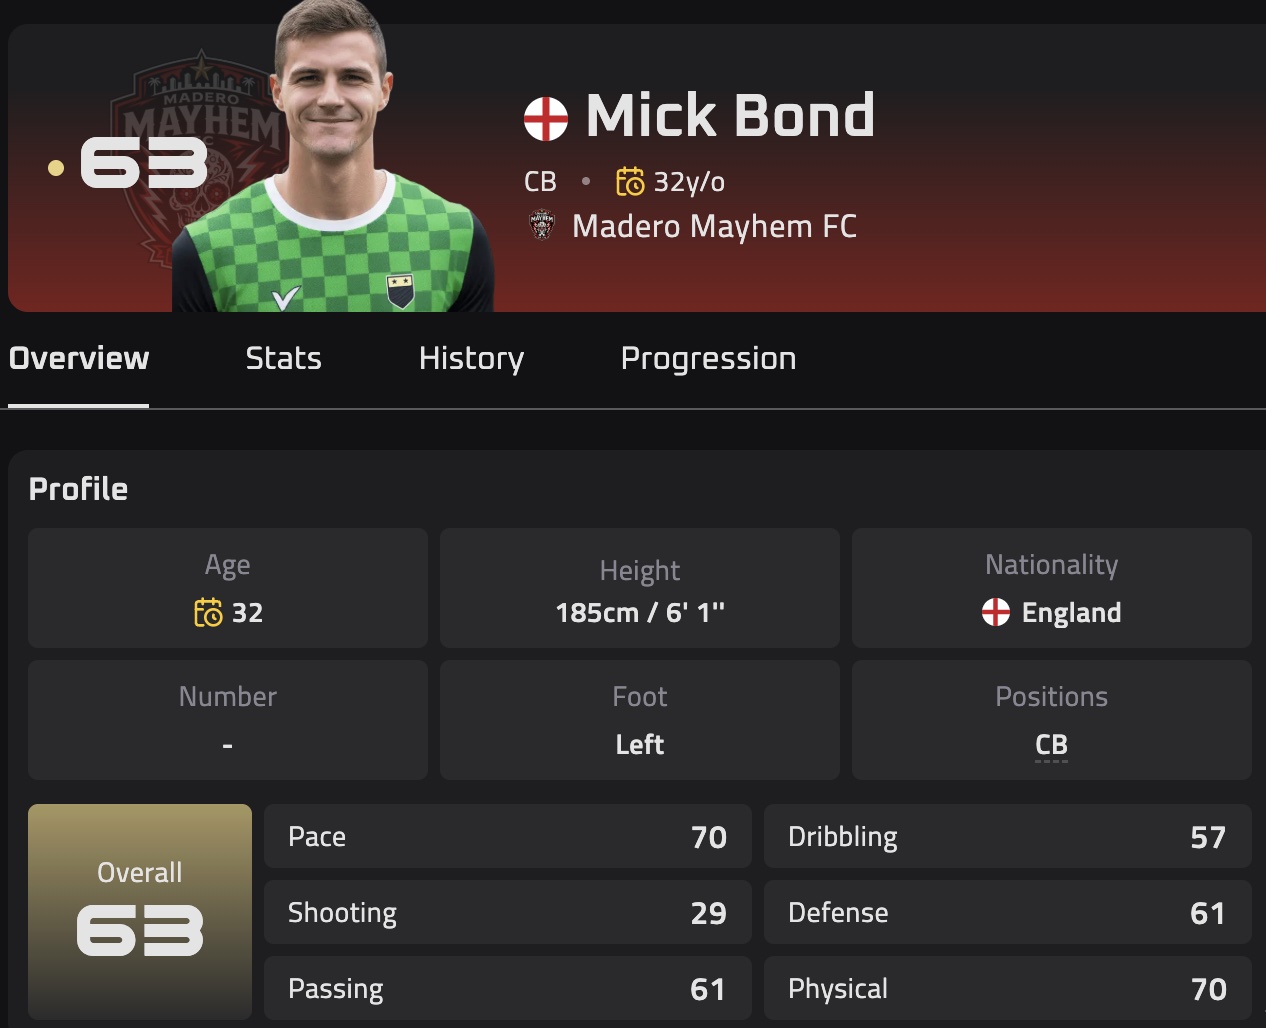This screenshot has width=1266, height=1028.
Task: Select the Mick Bond player name heading
Action: click(x=730, y=115)
